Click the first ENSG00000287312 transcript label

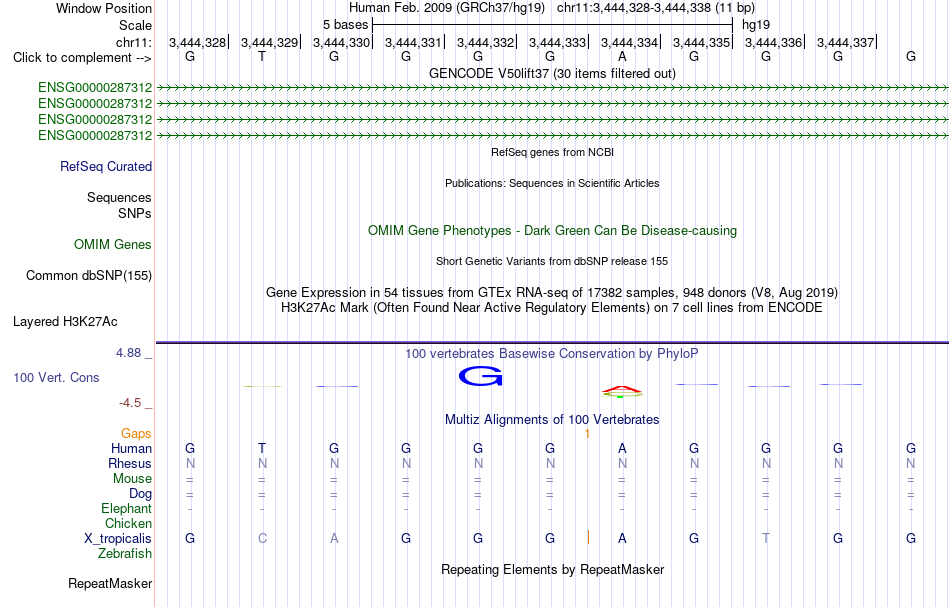pos(95,87)
